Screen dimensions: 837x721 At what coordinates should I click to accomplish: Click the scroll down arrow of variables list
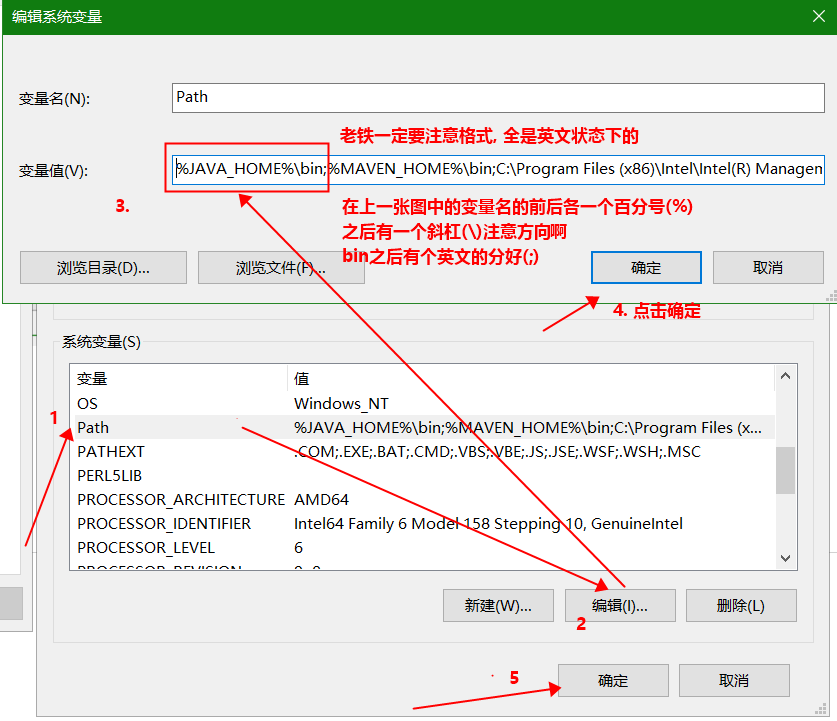[x=785, y=558]
